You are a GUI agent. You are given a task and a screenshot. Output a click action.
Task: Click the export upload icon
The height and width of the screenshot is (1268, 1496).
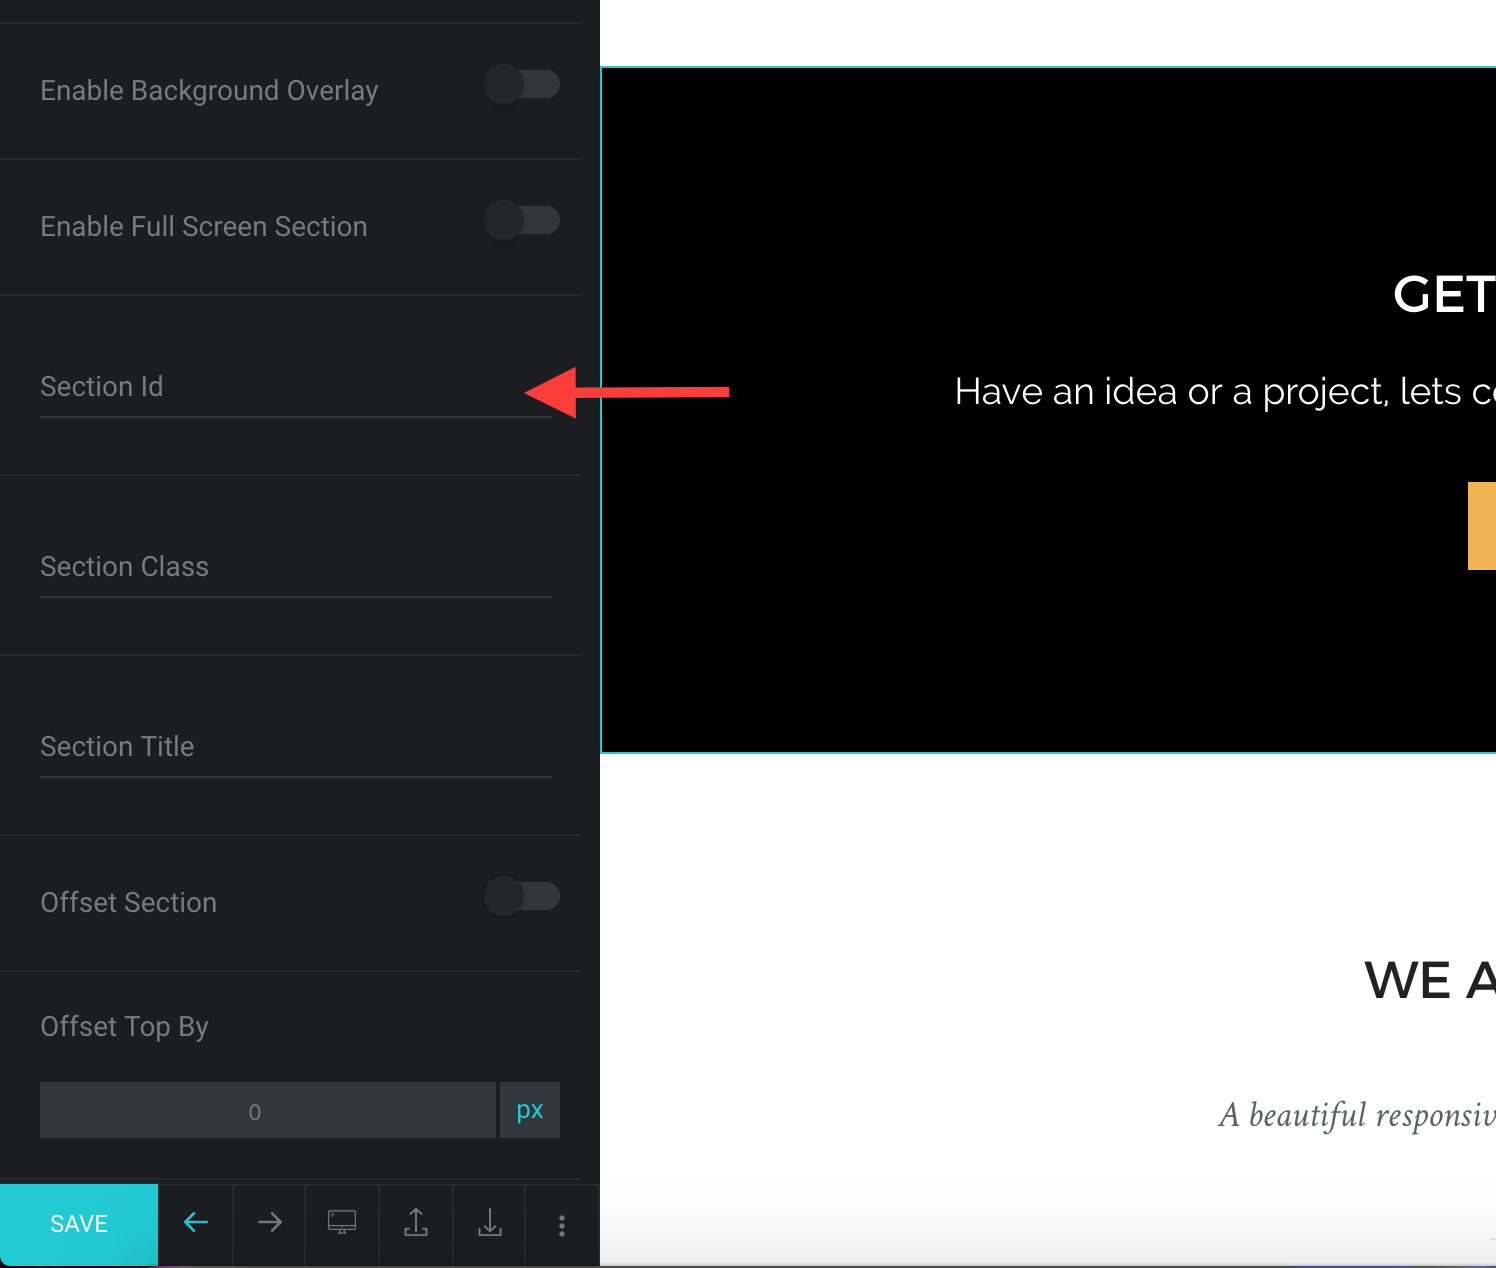pos(416,1223)
